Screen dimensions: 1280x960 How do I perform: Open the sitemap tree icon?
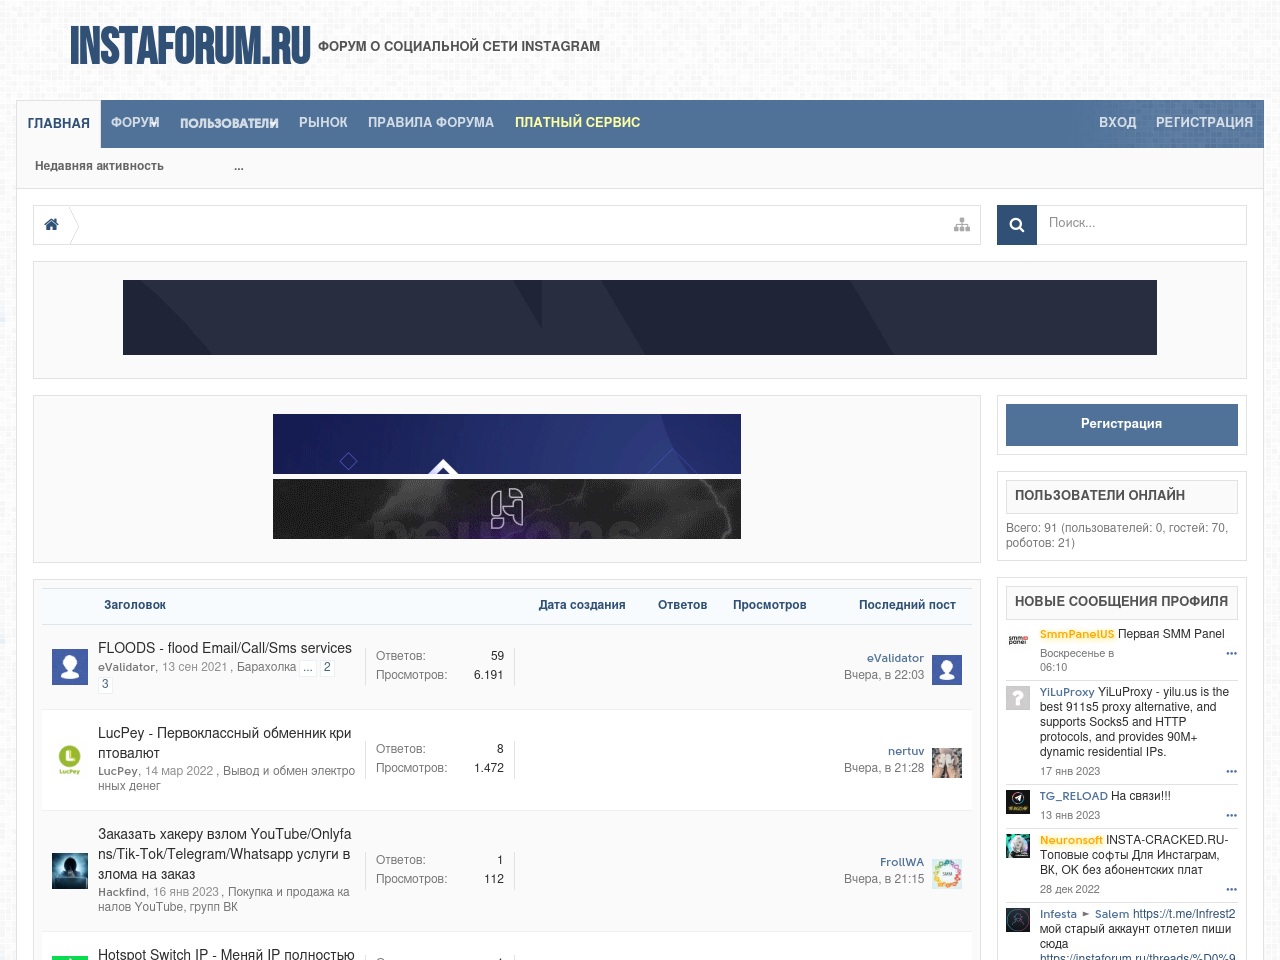962,225
